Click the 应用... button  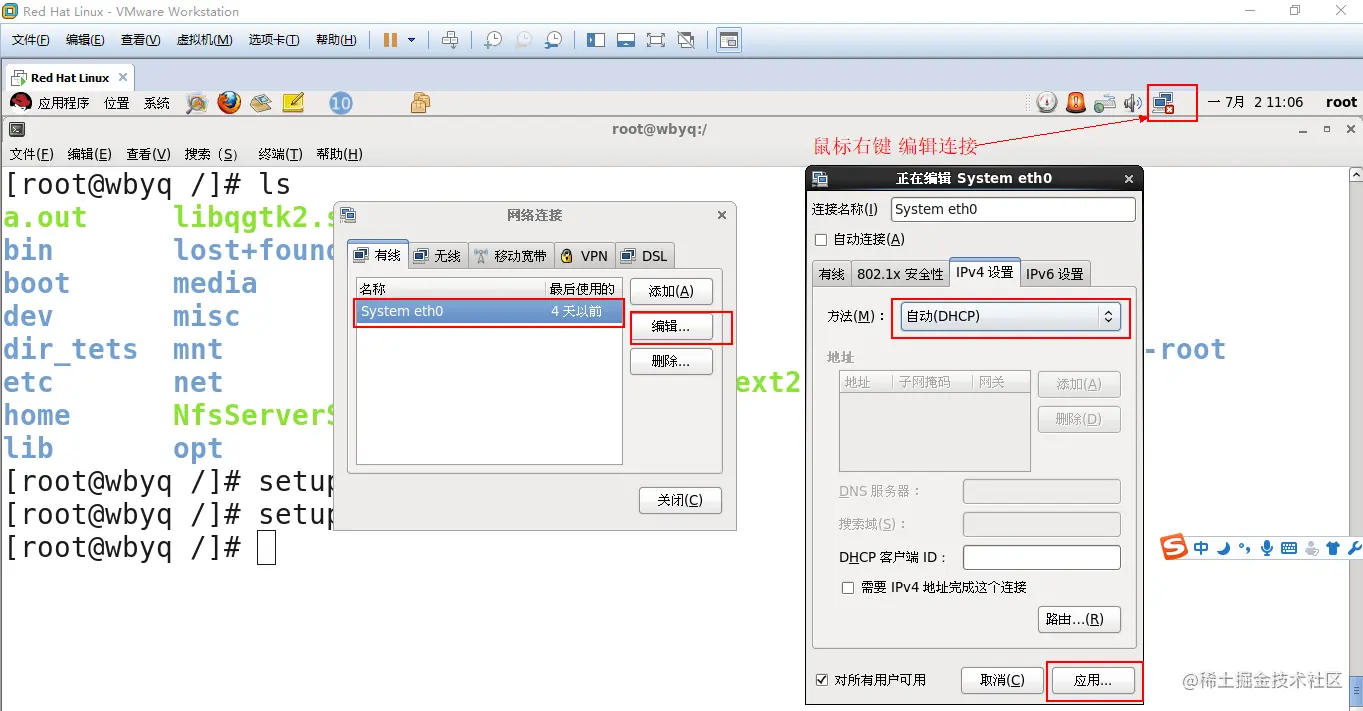point(1093,680)
